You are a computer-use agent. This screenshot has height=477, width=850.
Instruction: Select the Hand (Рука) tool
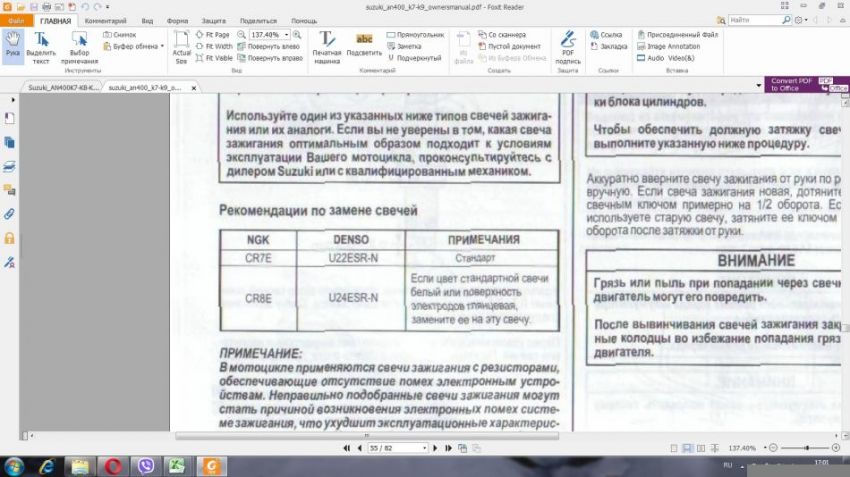click(12, 46)
